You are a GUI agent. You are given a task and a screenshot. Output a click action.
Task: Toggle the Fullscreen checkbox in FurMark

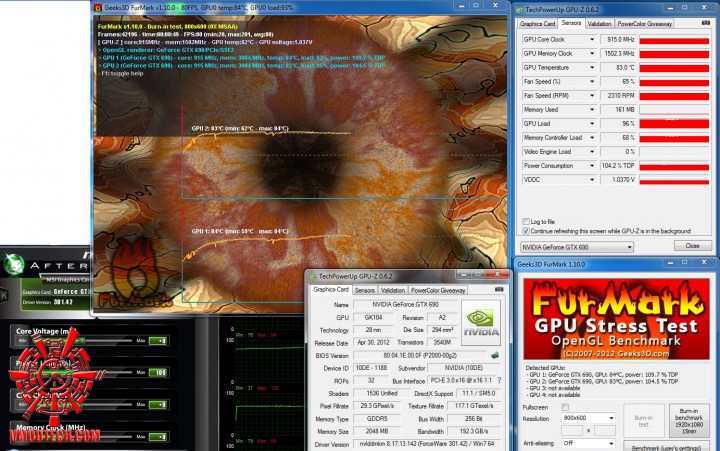pos(565,407)
